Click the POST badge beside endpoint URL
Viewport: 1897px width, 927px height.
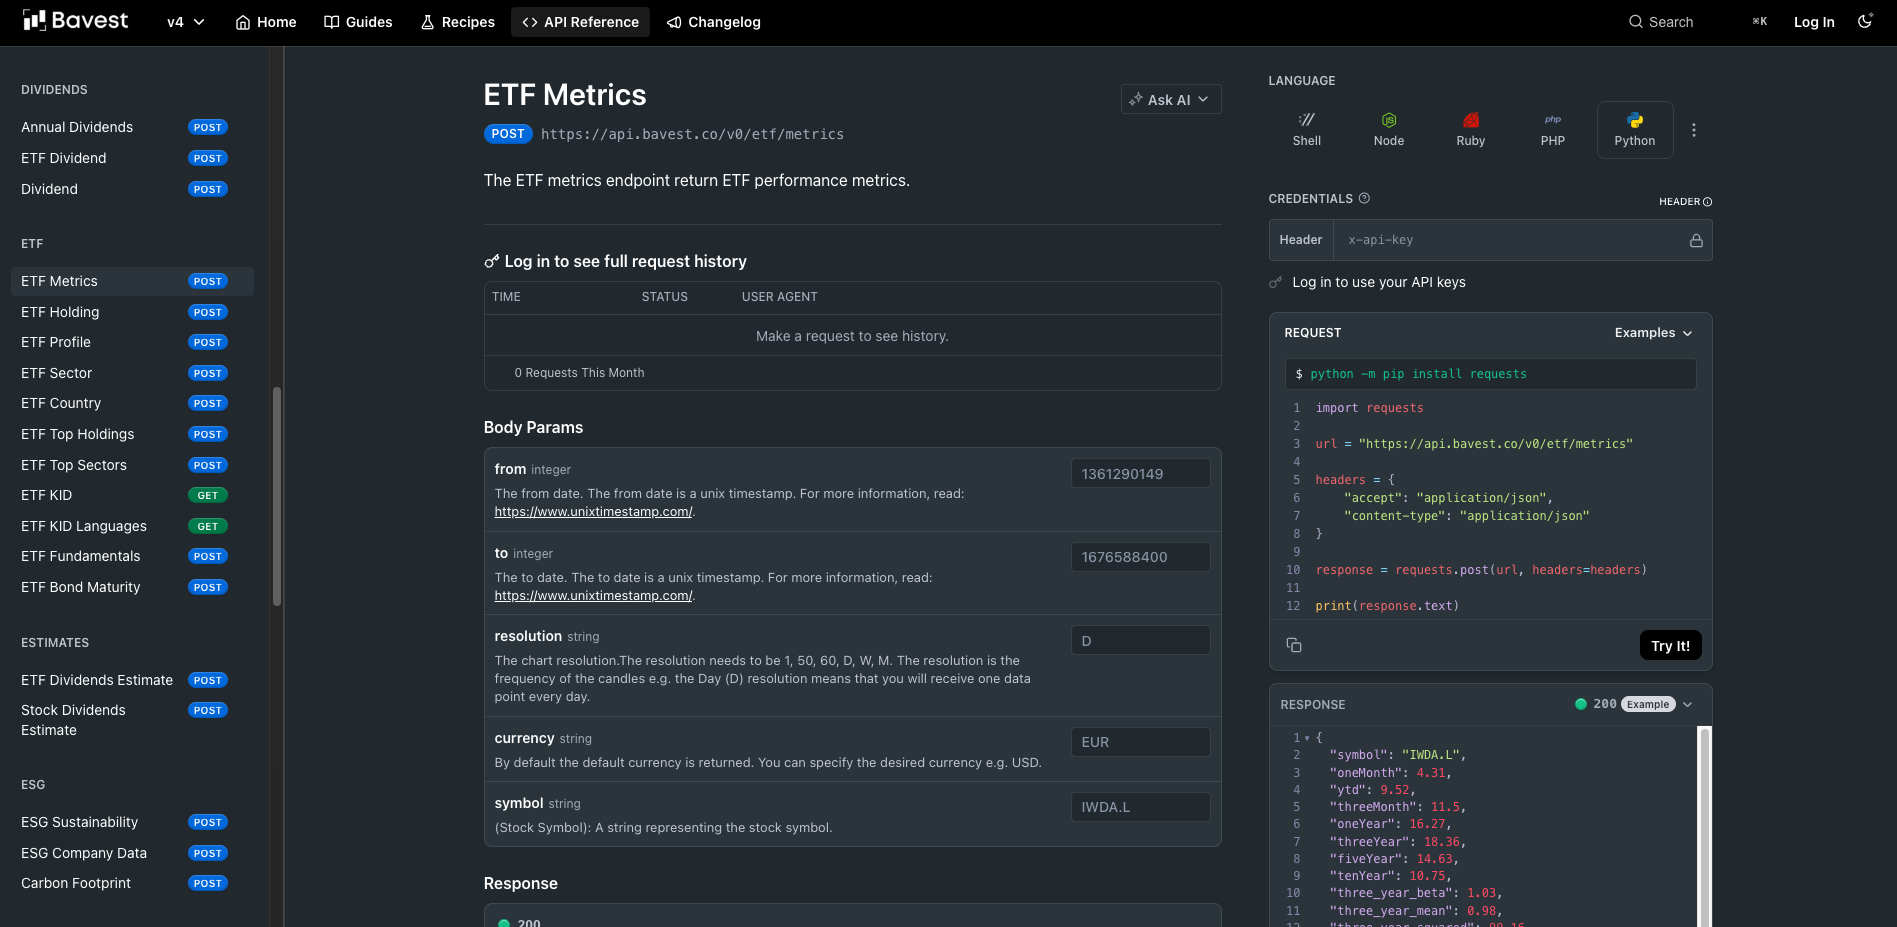tap(508, 134)
